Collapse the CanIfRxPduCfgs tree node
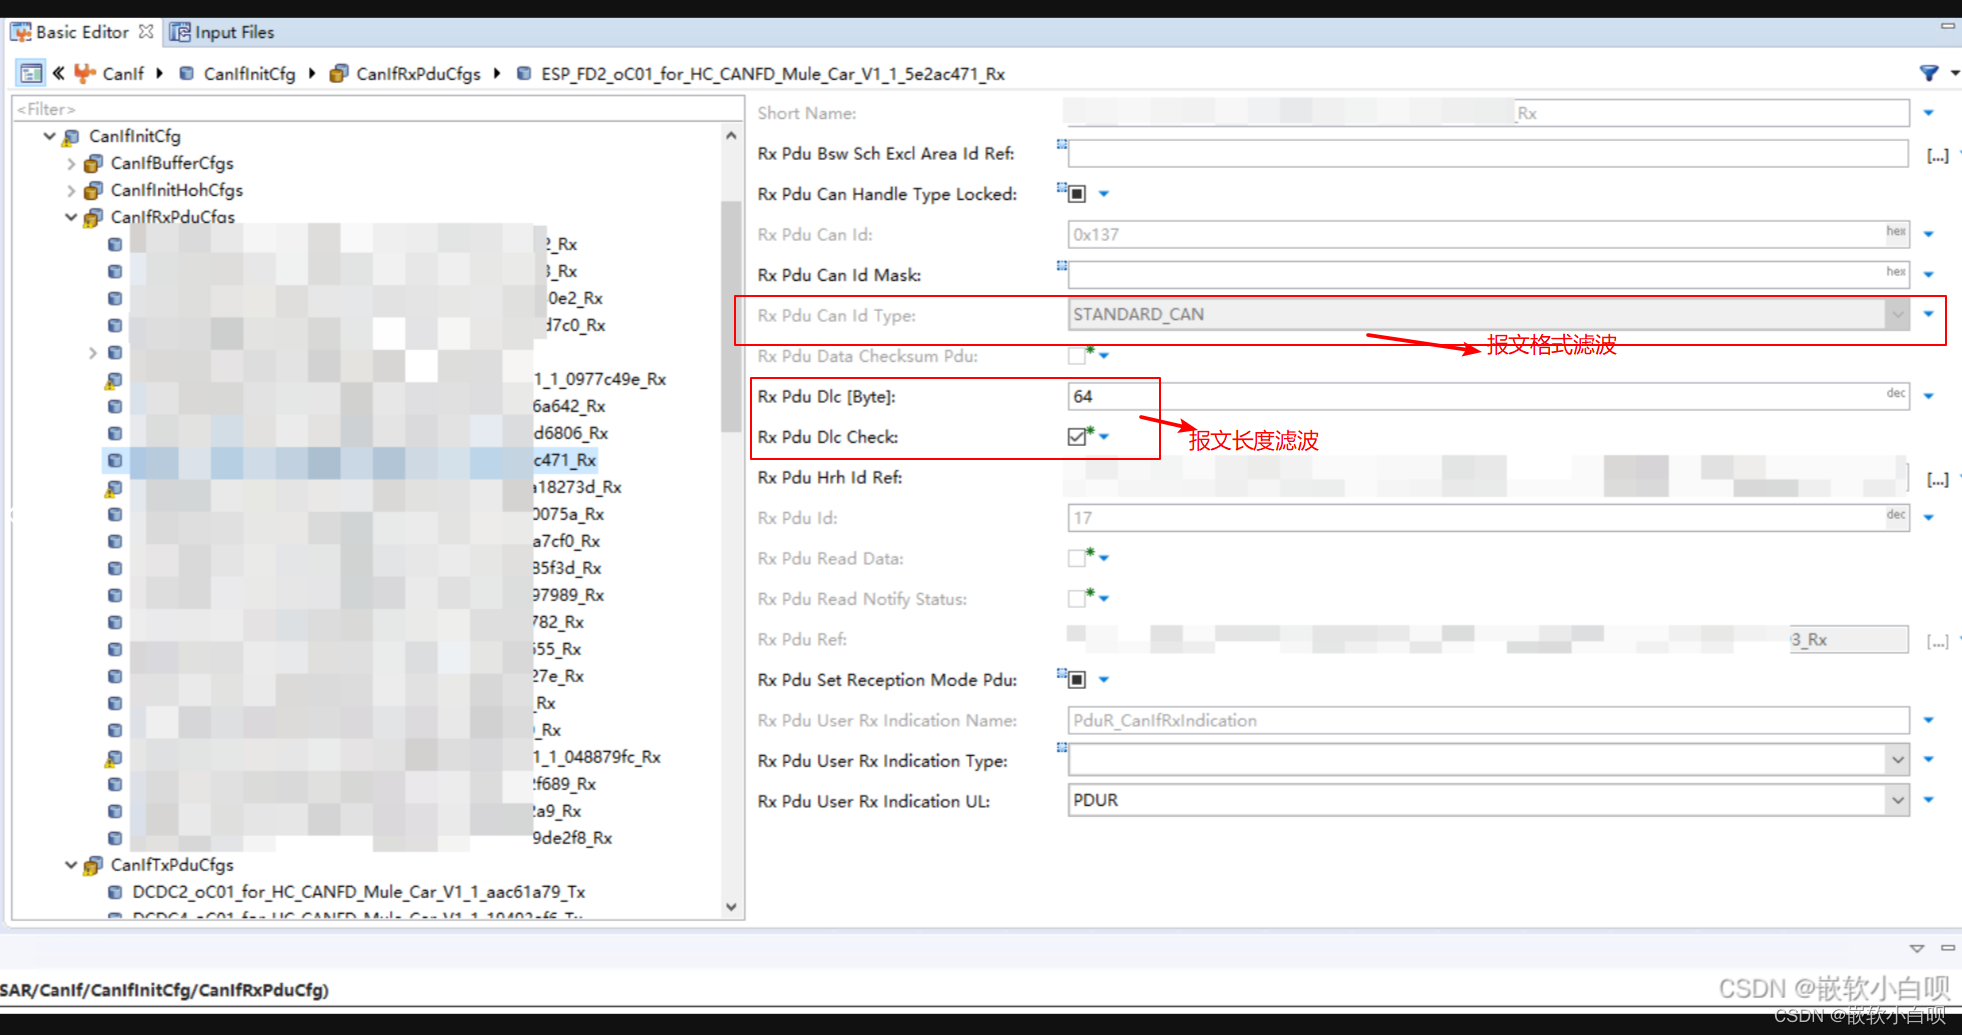The image size is (1962, 1035). pos(71,217)
